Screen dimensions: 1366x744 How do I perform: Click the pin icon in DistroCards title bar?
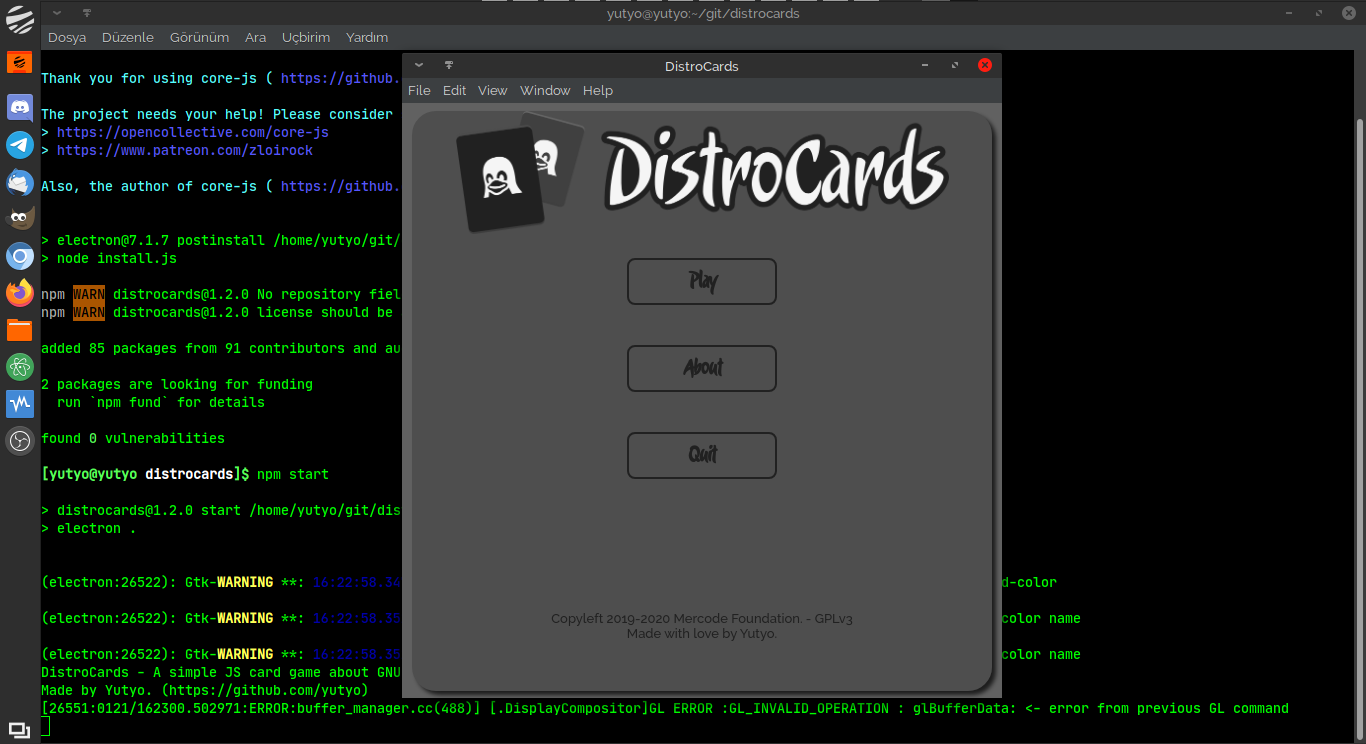[x=449, y=65]
